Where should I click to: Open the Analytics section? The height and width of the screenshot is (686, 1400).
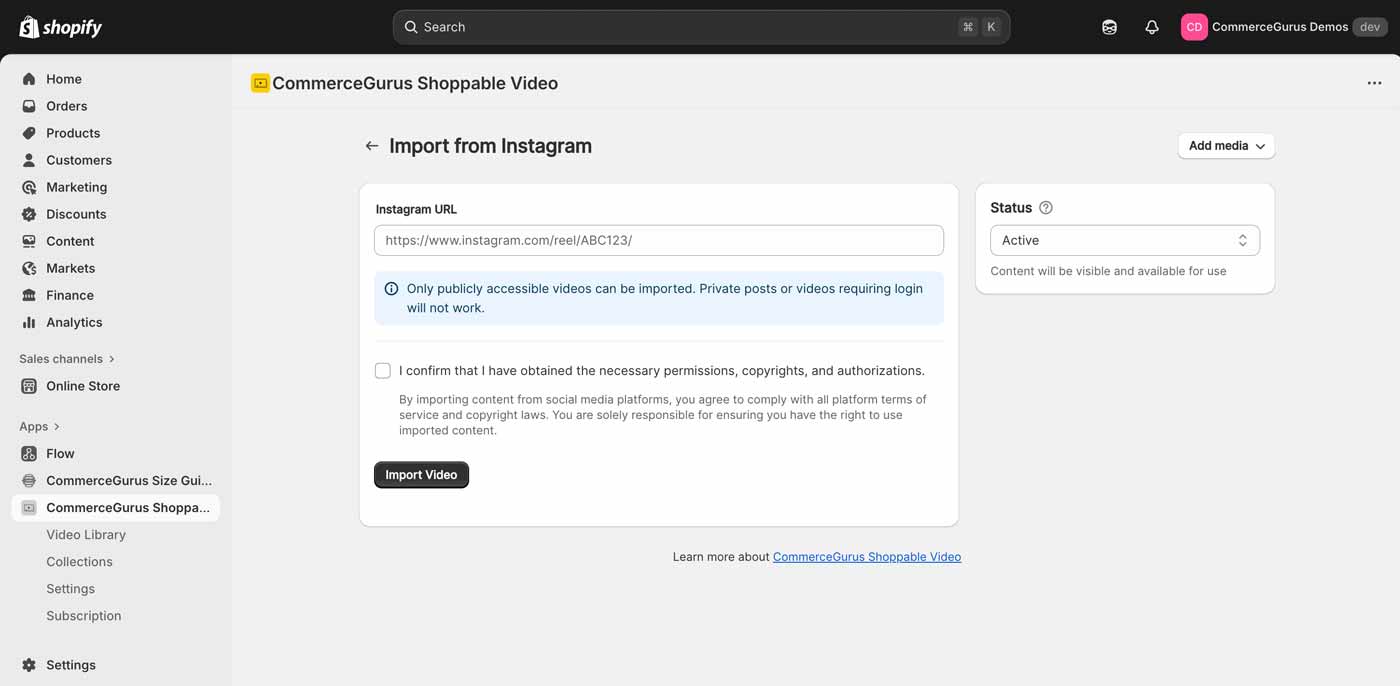tap(74, 321)
